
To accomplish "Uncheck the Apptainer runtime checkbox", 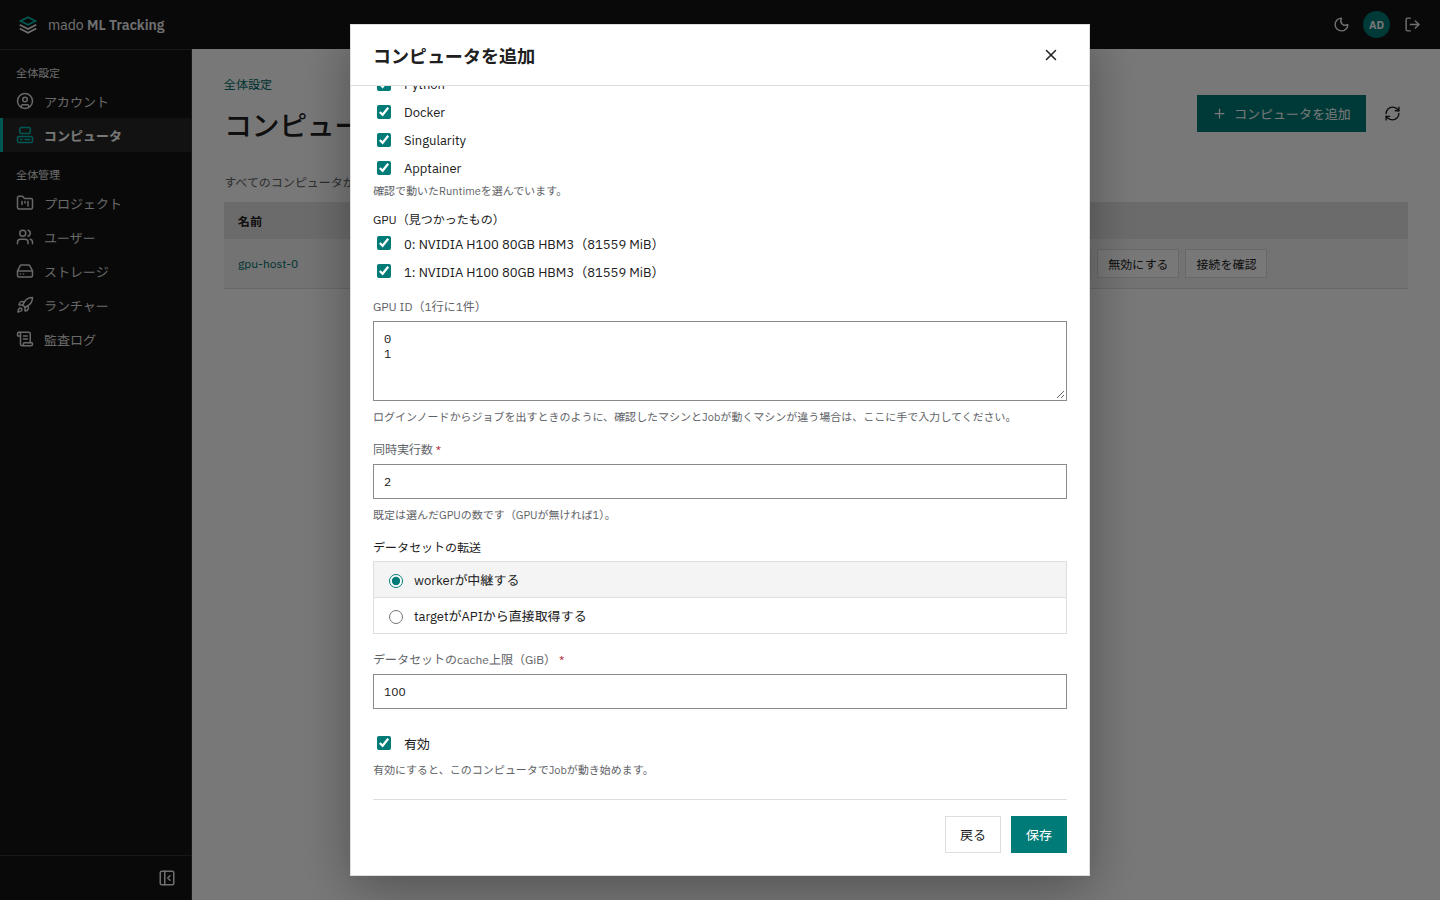I will [x=384, y=168].
